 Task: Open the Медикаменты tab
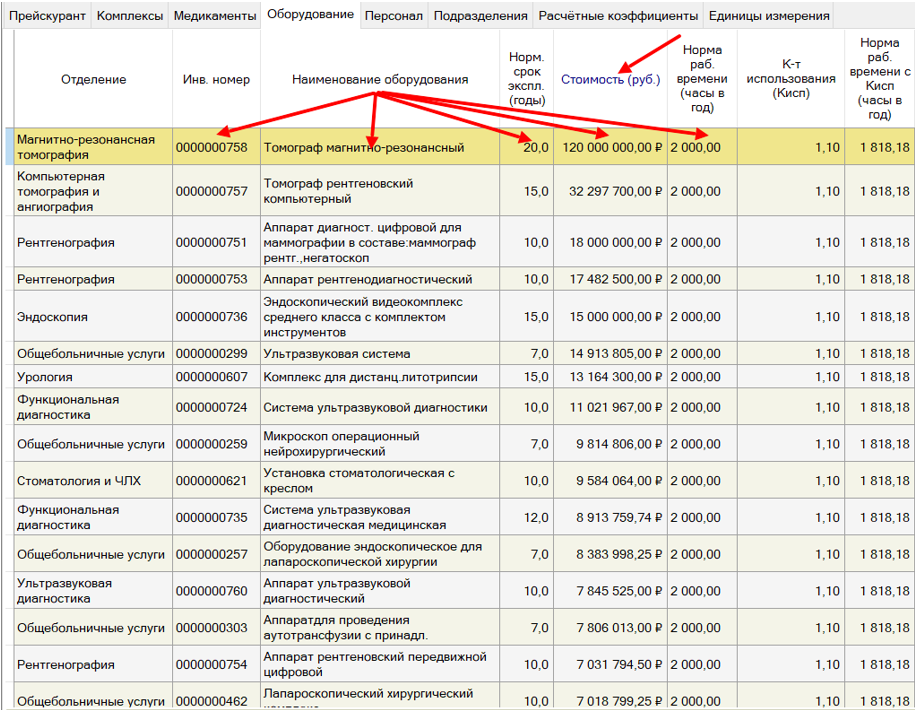point(213,16)
